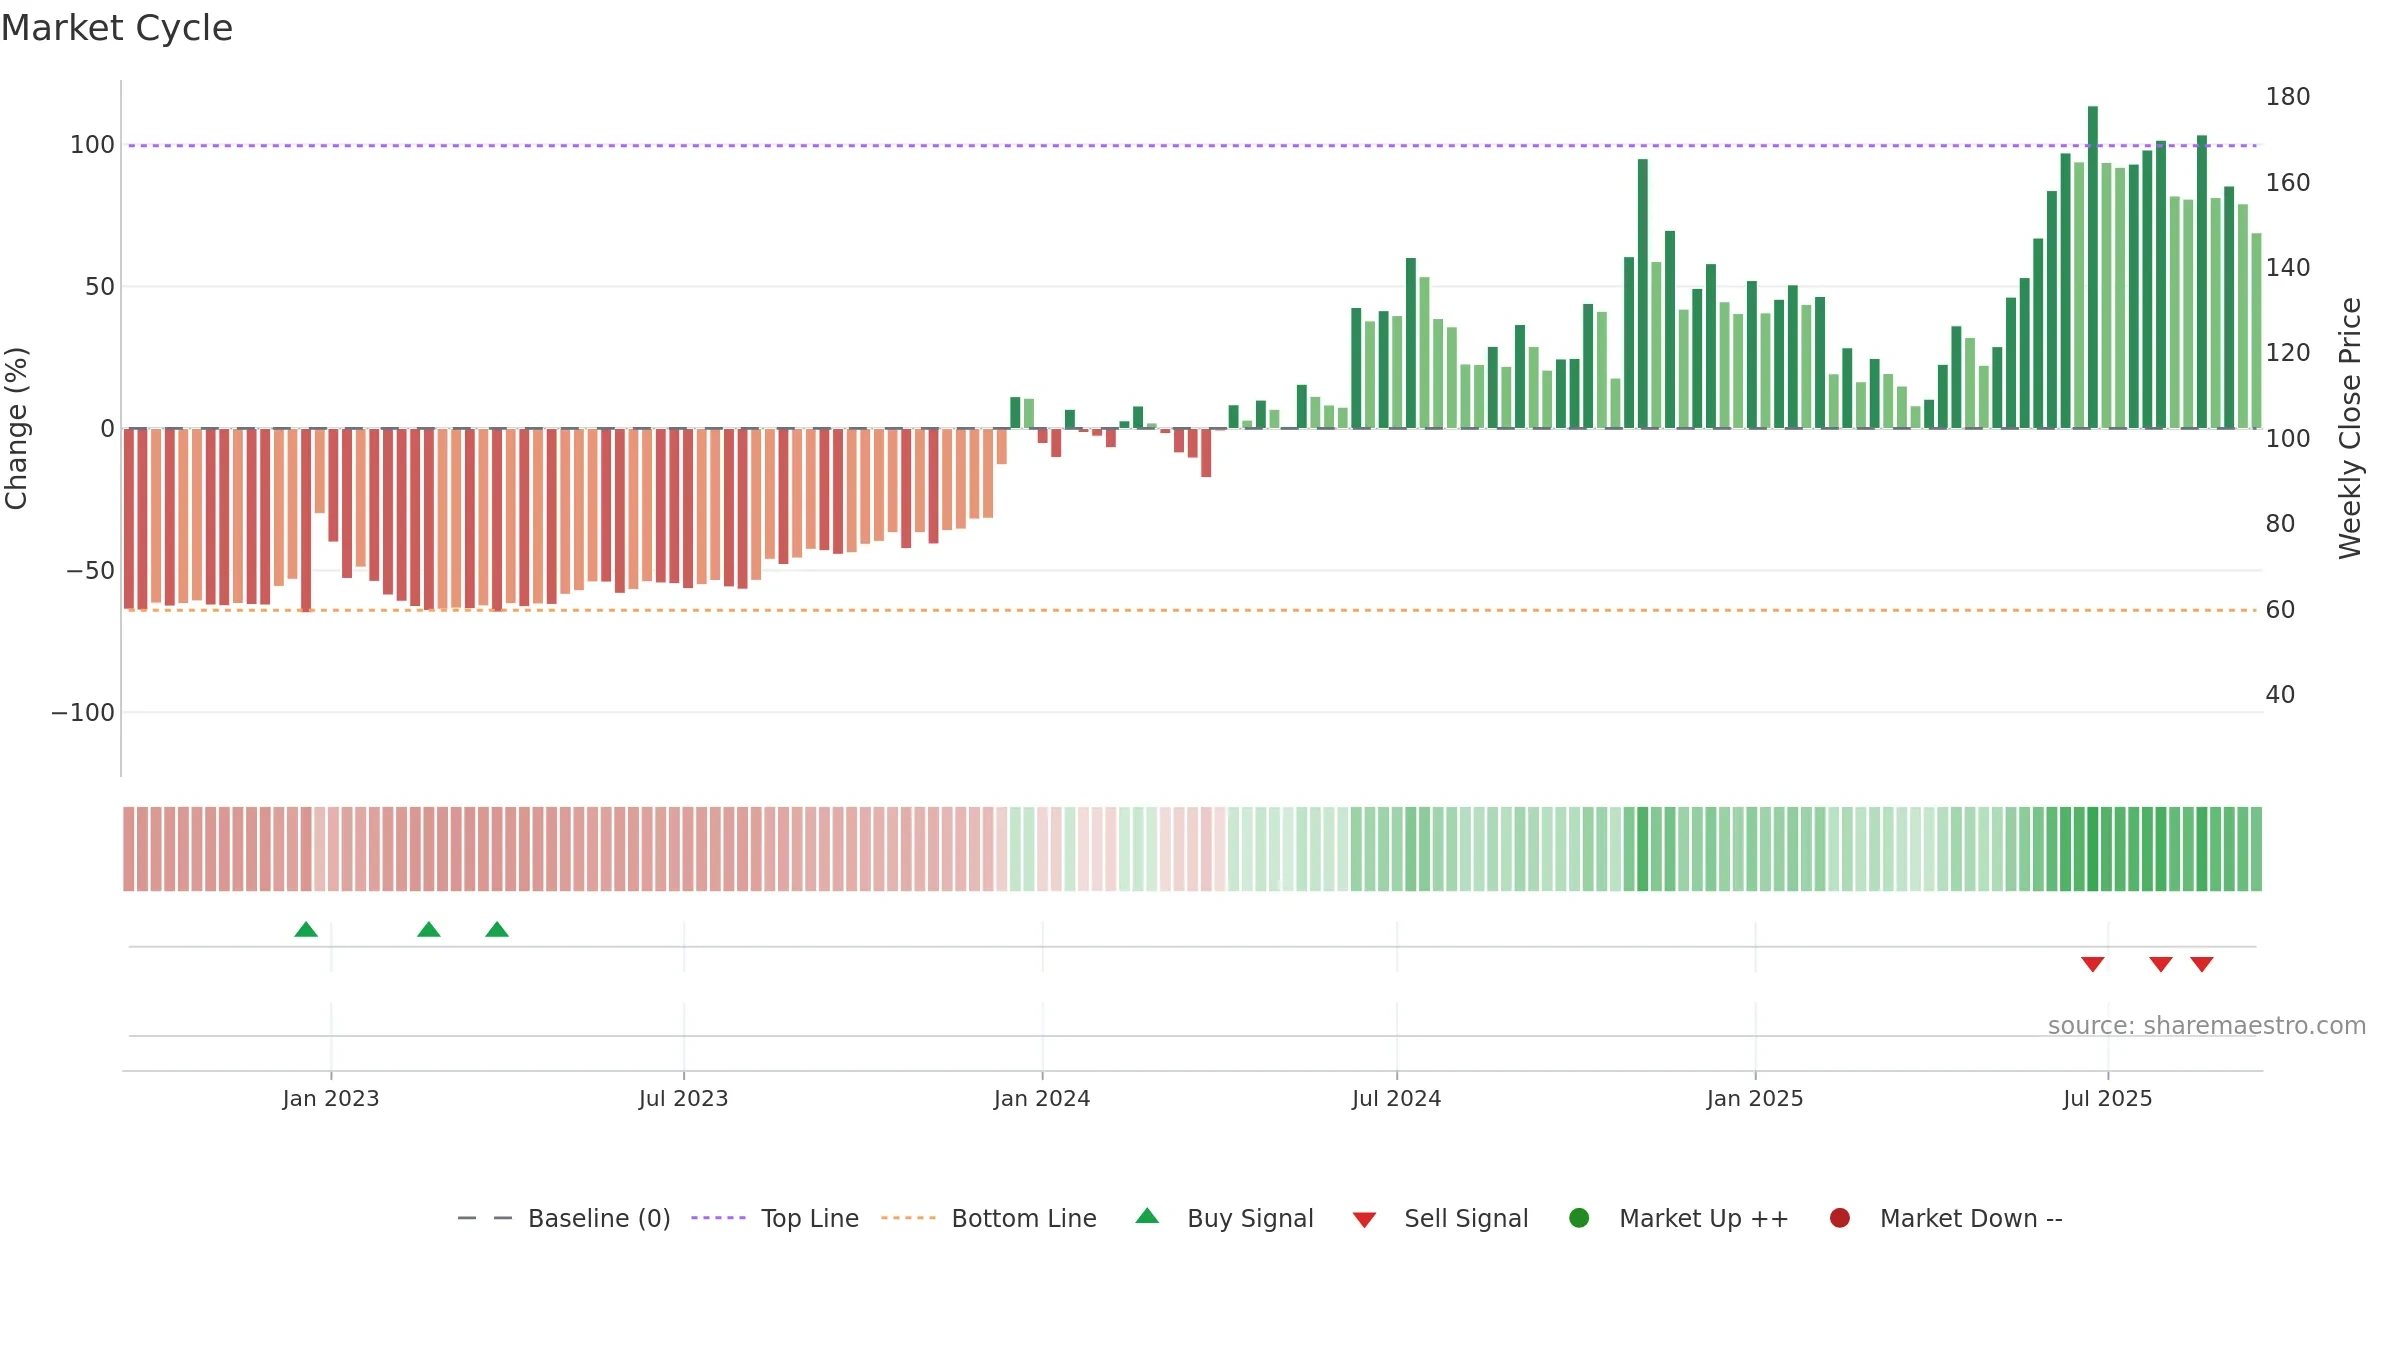
Task: Toggle the Bottom Line legend entry
Action: tap(989, 1218)
